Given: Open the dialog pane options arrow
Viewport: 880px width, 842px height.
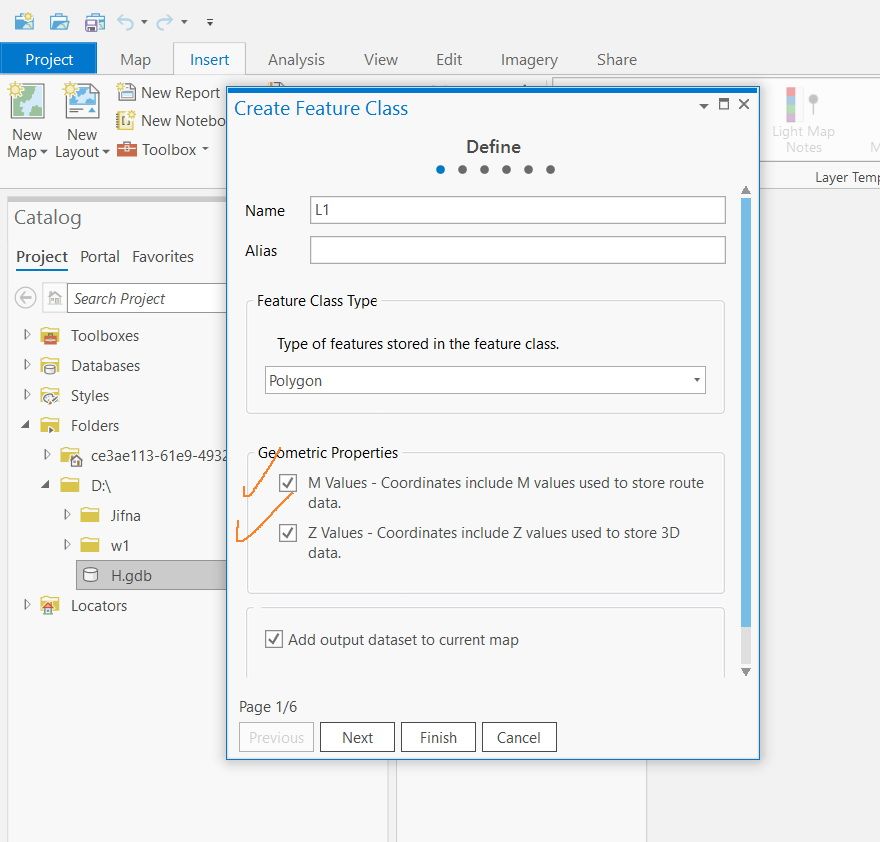Looking at the screenshot, I should pyautogui.click(x=704, y=105).
